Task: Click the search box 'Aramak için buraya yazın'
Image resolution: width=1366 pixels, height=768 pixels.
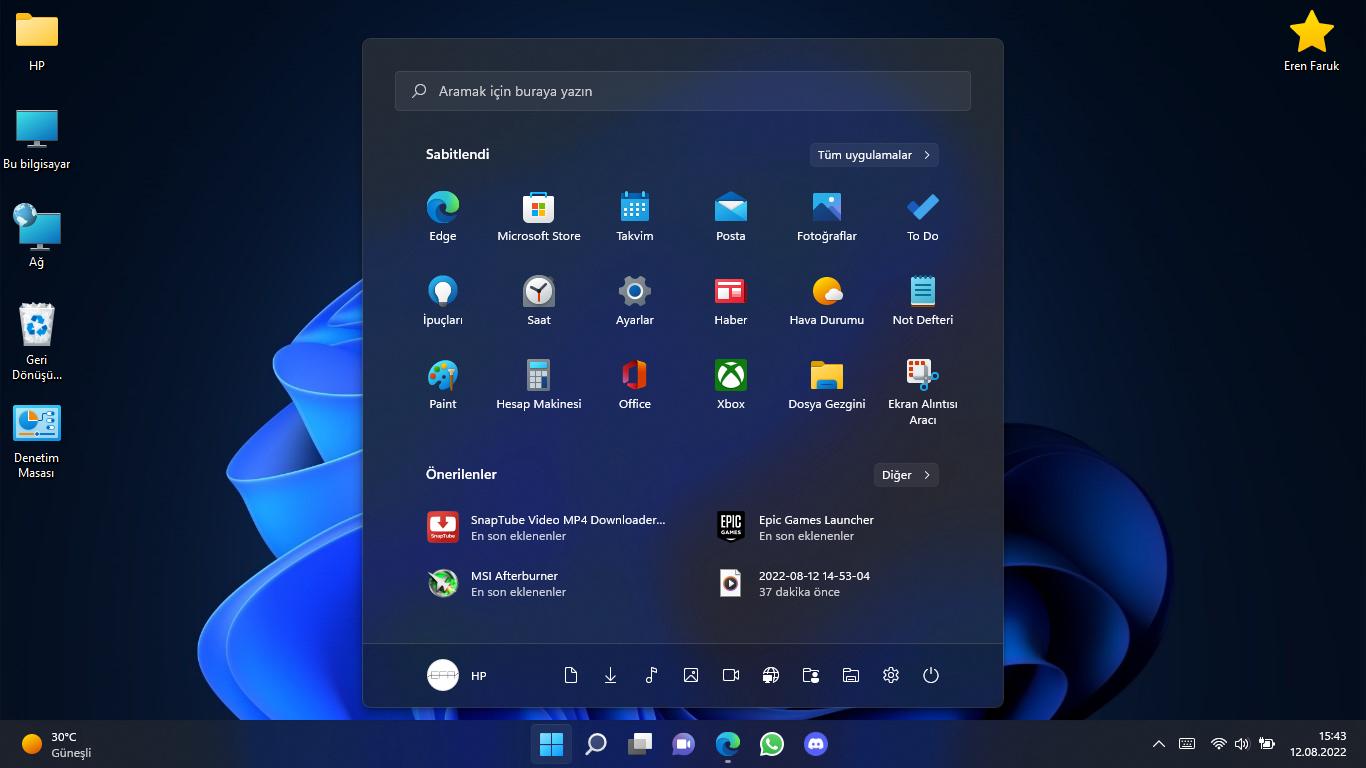Action: point(683,91)
